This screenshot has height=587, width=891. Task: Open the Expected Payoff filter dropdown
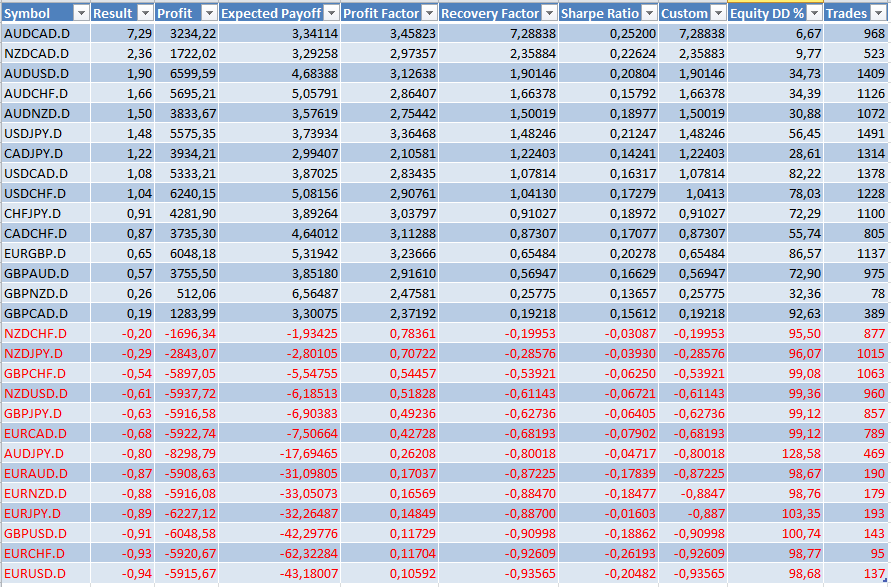click(x=332, y=13)
